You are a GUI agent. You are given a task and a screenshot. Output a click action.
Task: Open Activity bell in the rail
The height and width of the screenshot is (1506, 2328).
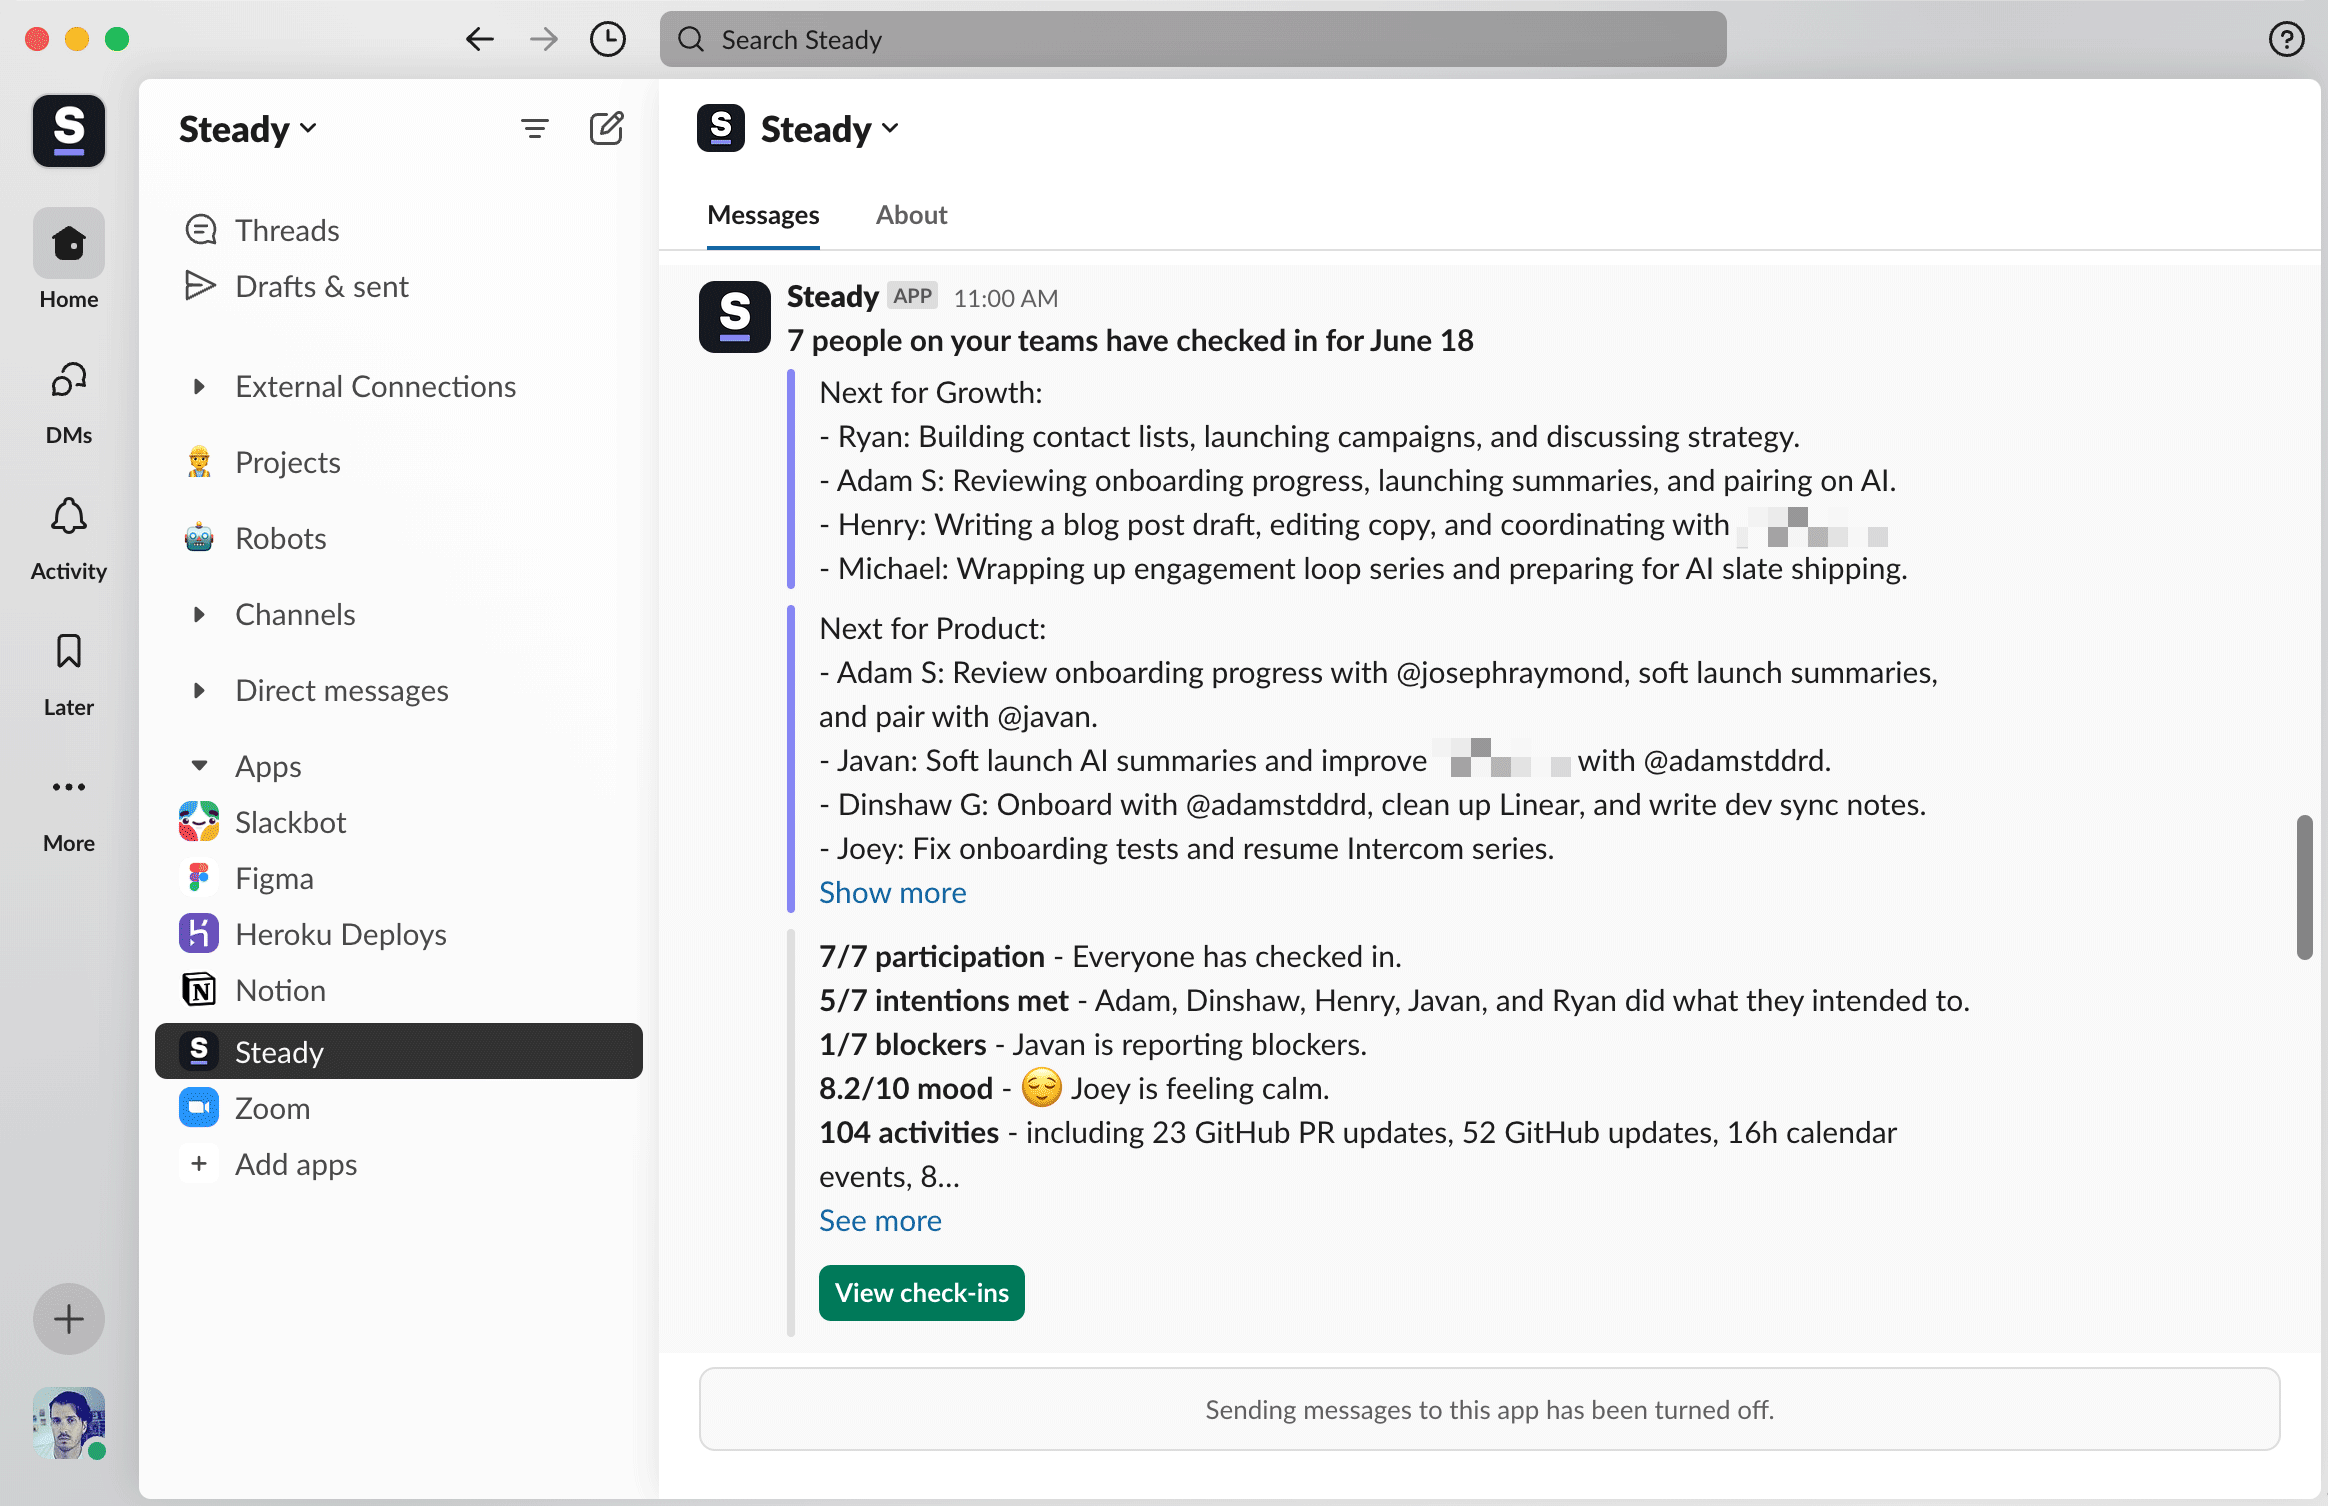(x=69, y=539)
